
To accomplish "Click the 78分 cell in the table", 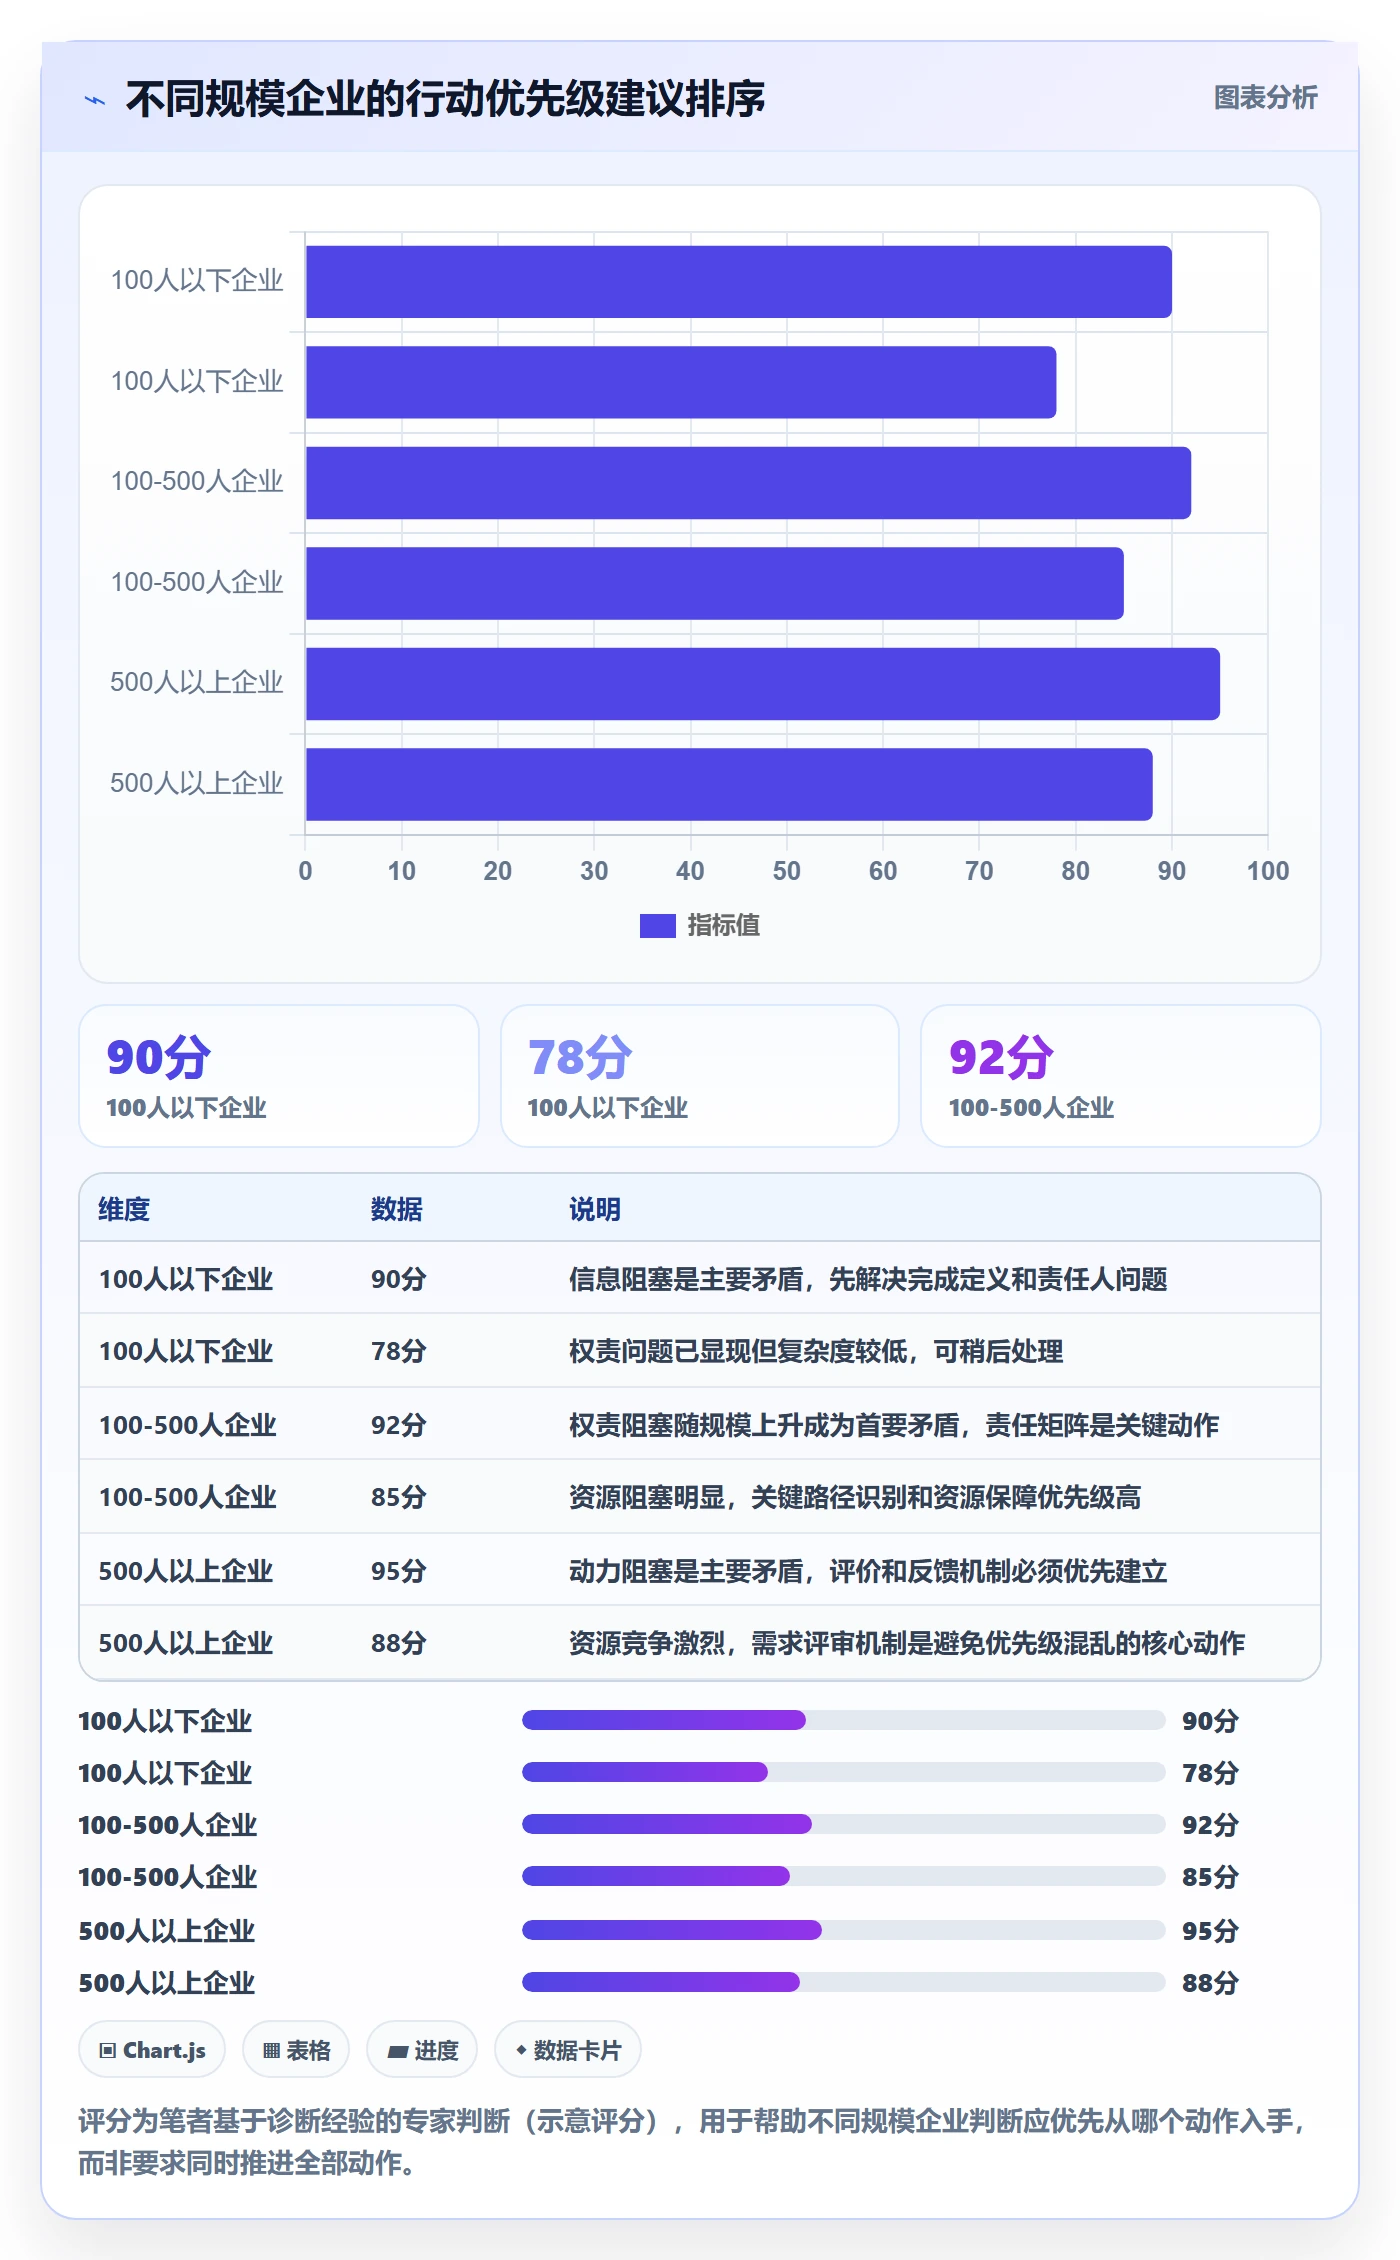I will 398,1351.
